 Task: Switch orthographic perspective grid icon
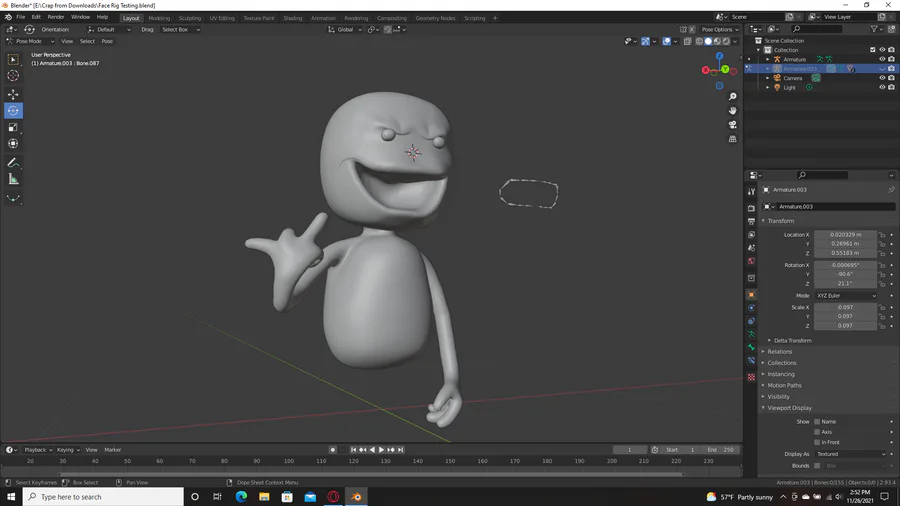(732, 139)
